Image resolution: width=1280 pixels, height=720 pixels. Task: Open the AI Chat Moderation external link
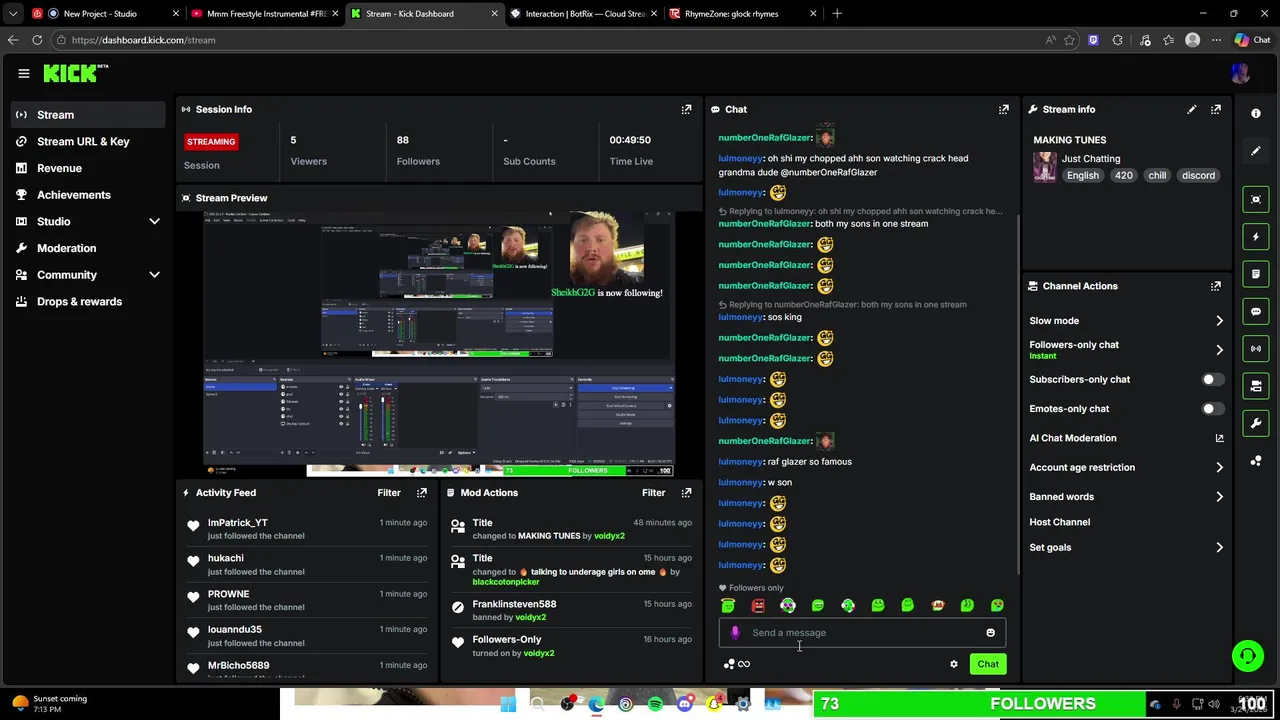coord(1219,438)
